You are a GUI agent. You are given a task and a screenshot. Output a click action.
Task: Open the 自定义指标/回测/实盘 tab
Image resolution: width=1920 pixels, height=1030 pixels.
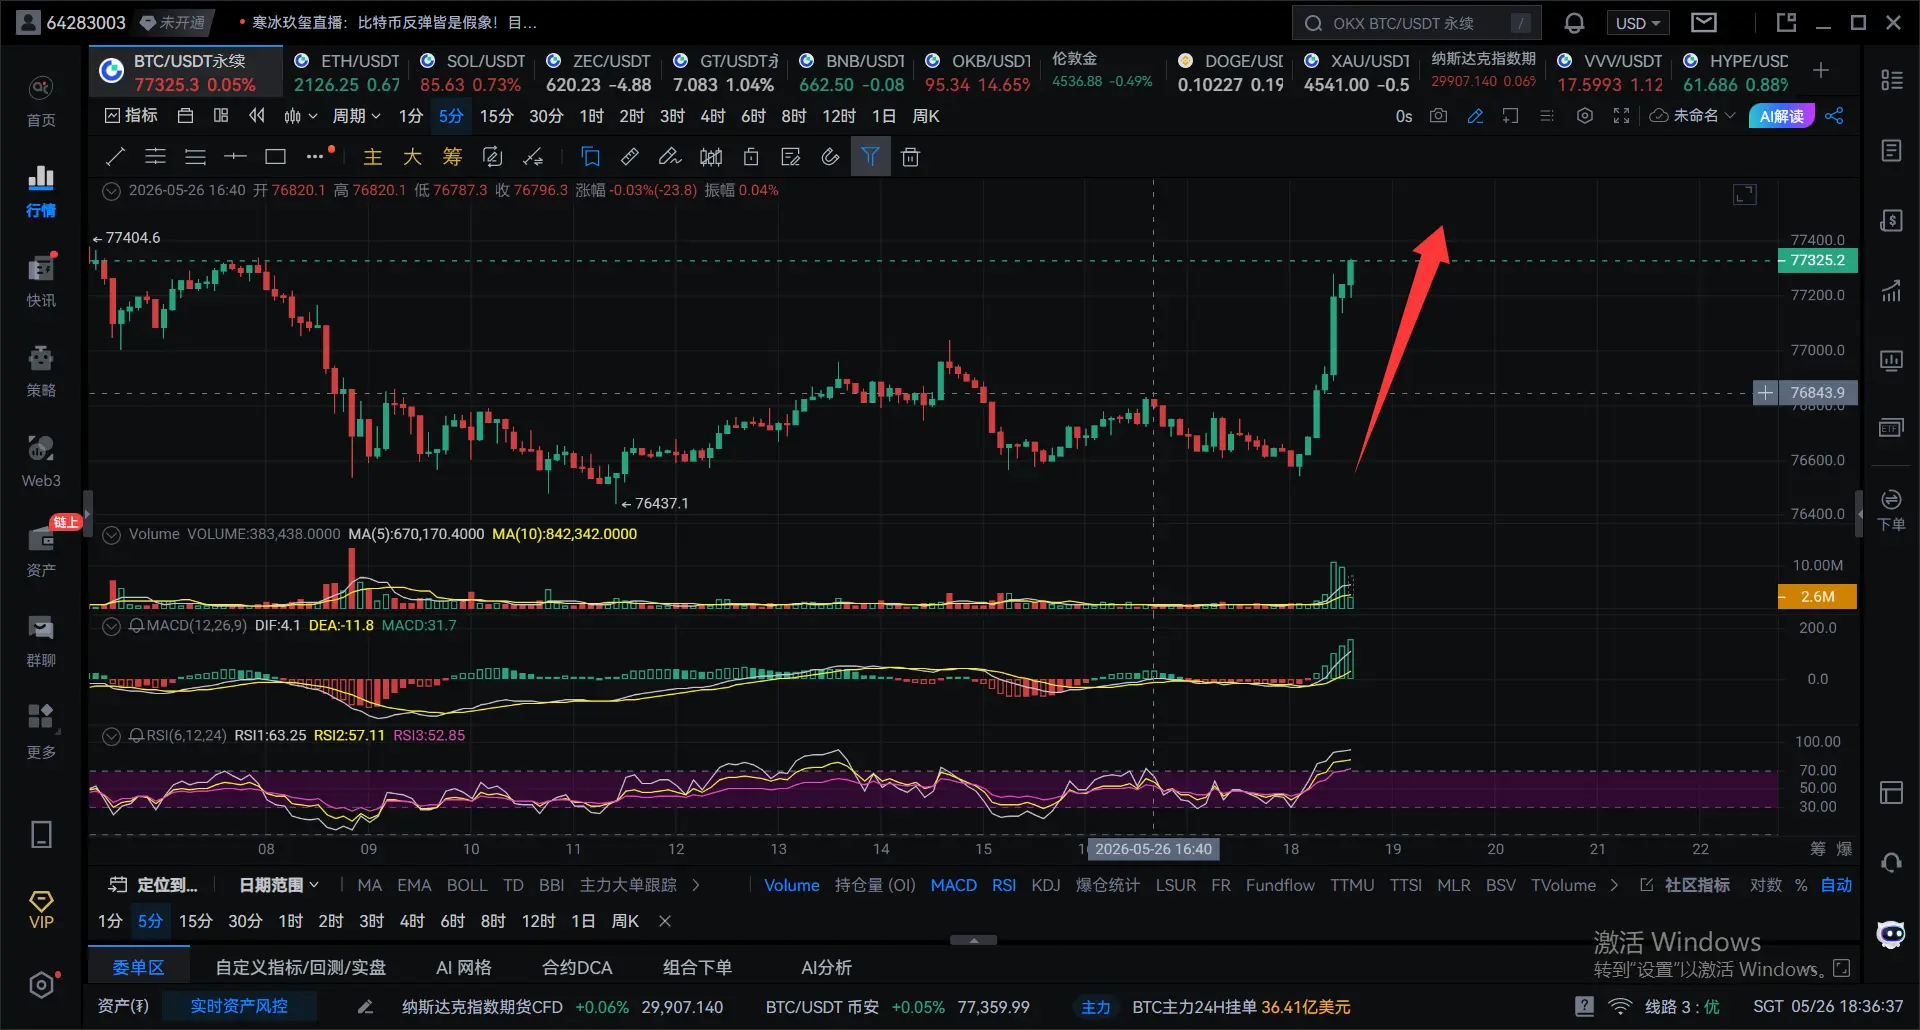pyautogui.click(x=300, y=968)
